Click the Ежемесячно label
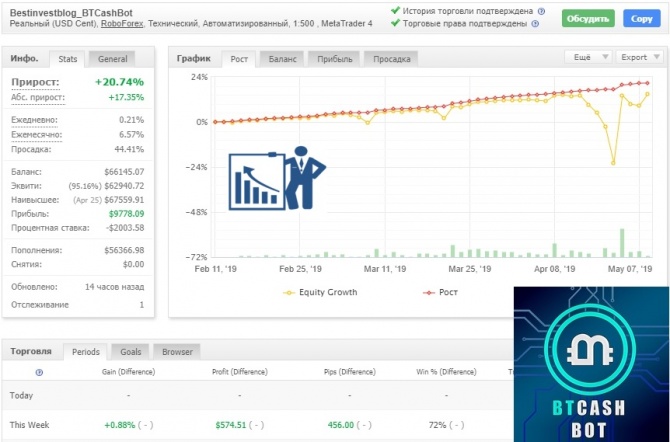Screen dimensions: 670x442 click(x=36, y=135)
